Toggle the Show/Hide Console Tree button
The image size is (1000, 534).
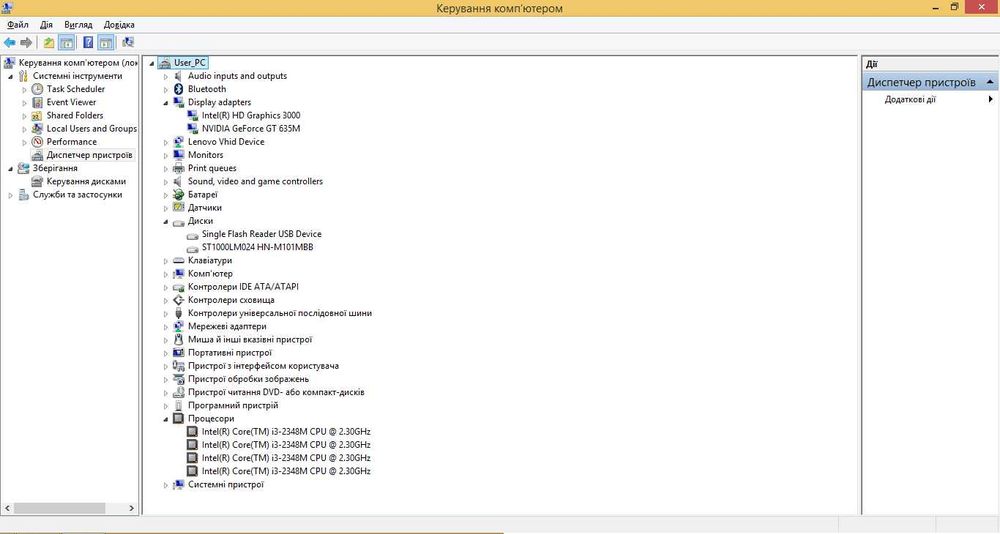coord(66,43)
